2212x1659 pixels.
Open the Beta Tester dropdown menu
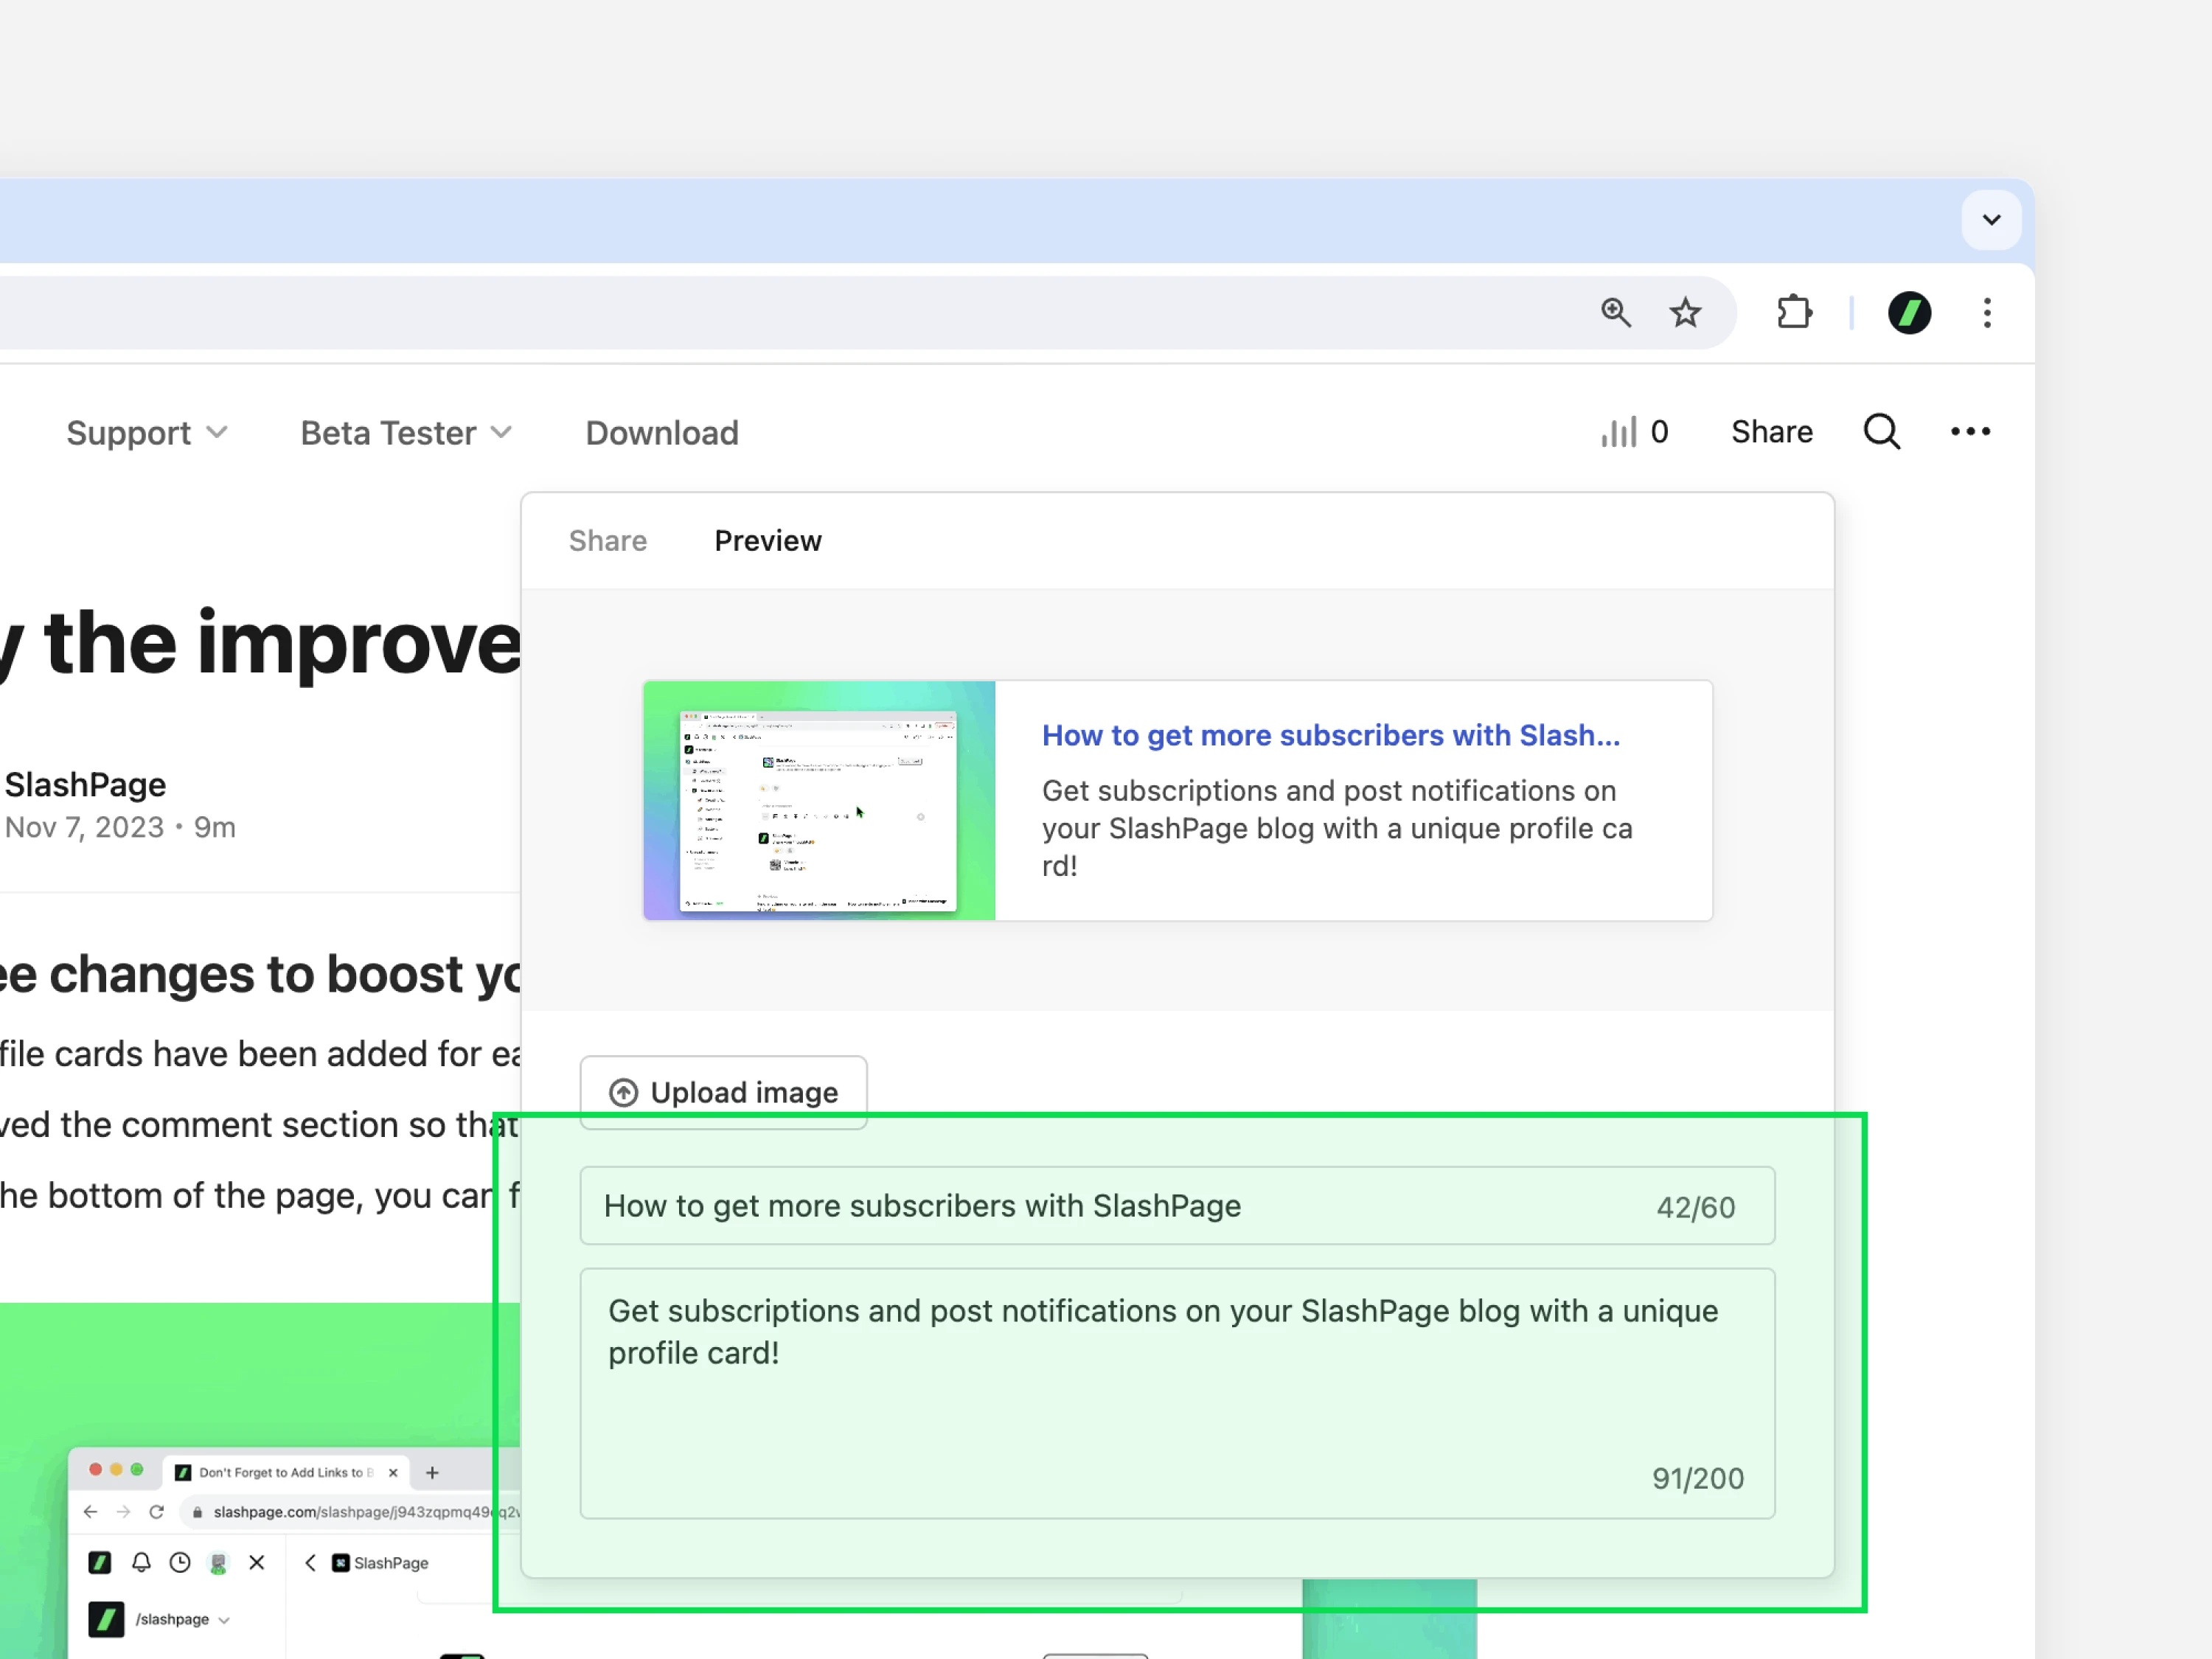406,433
